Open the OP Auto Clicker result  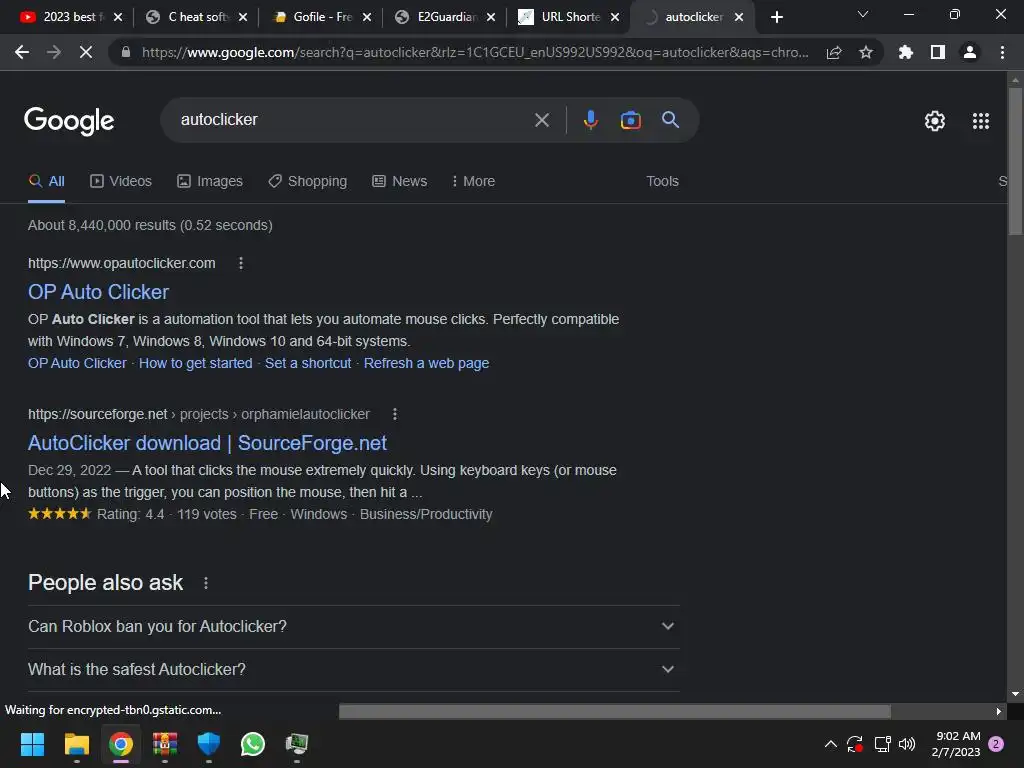tap(99, 292)
